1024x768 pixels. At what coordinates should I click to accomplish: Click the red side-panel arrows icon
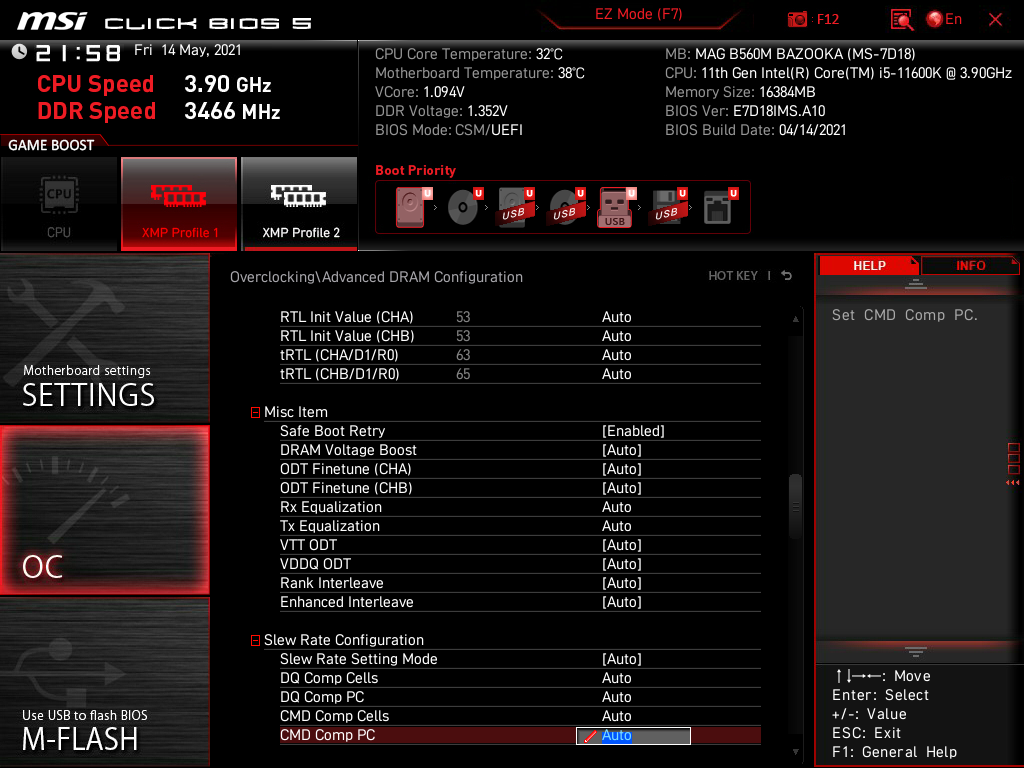(x=1013, y=483)
